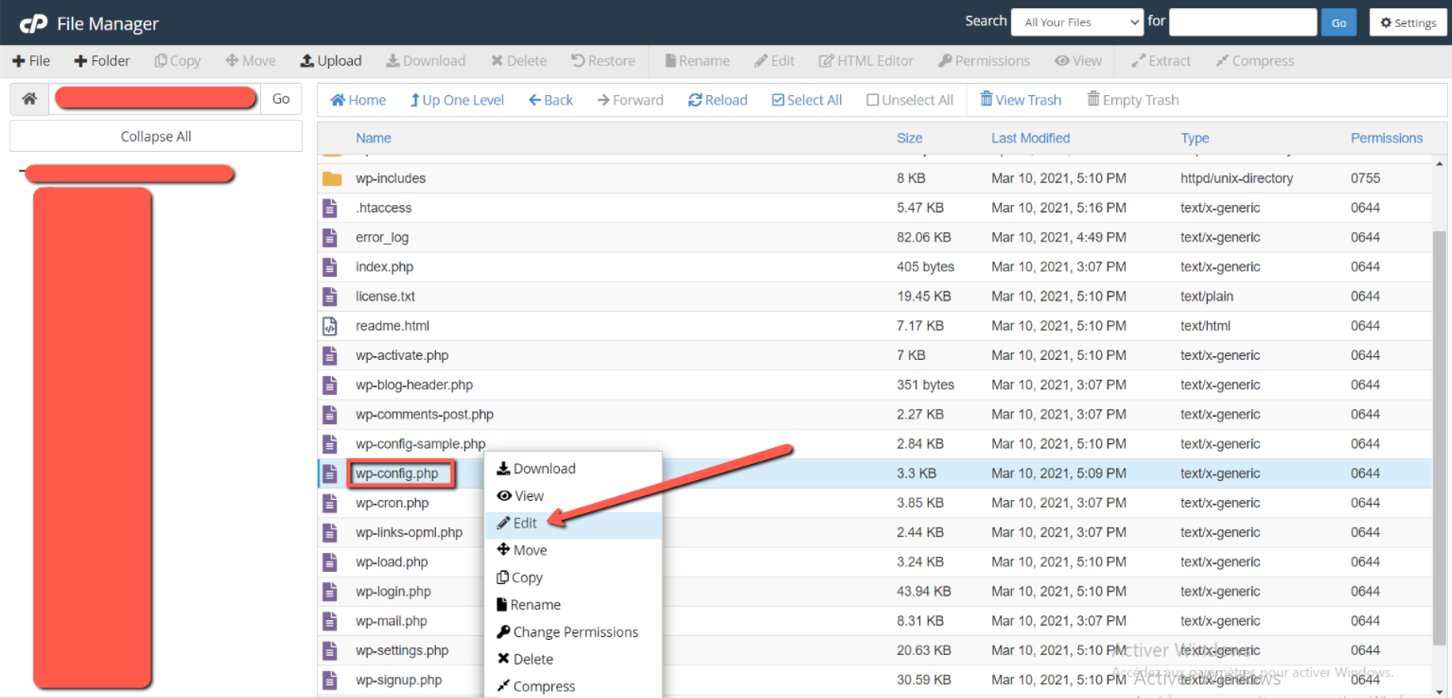Click the search text input field
Screen dimensions: 1452x698
[1242, 22]
